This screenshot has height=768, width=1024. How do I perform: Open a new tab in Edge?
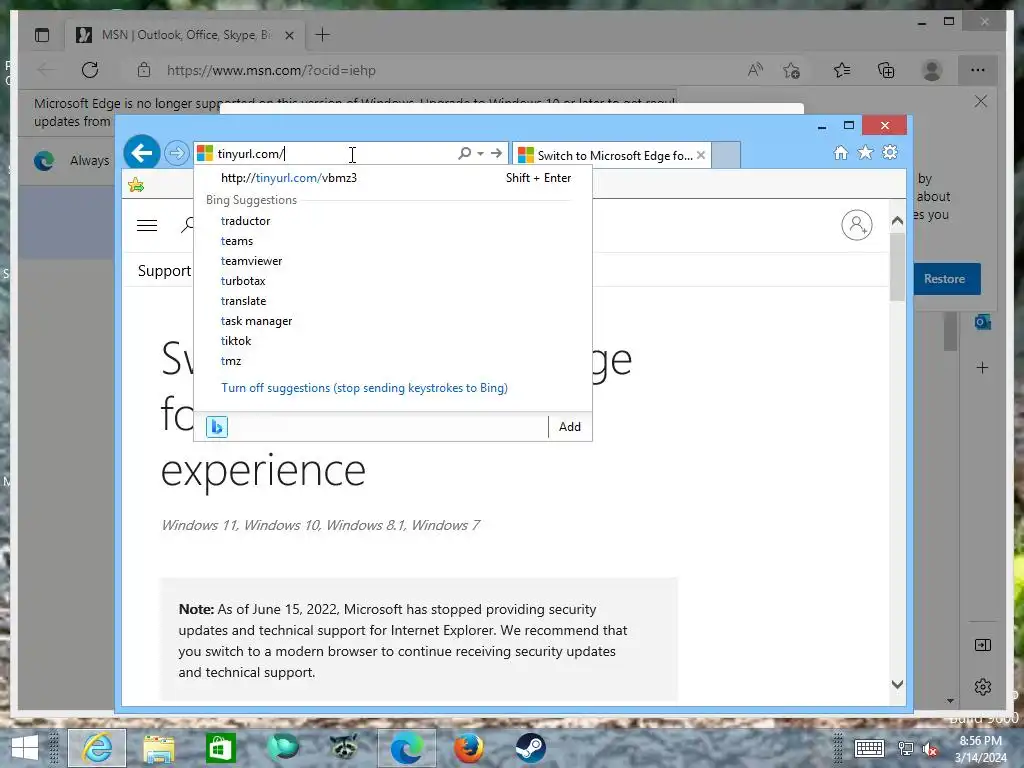[323, 35]
